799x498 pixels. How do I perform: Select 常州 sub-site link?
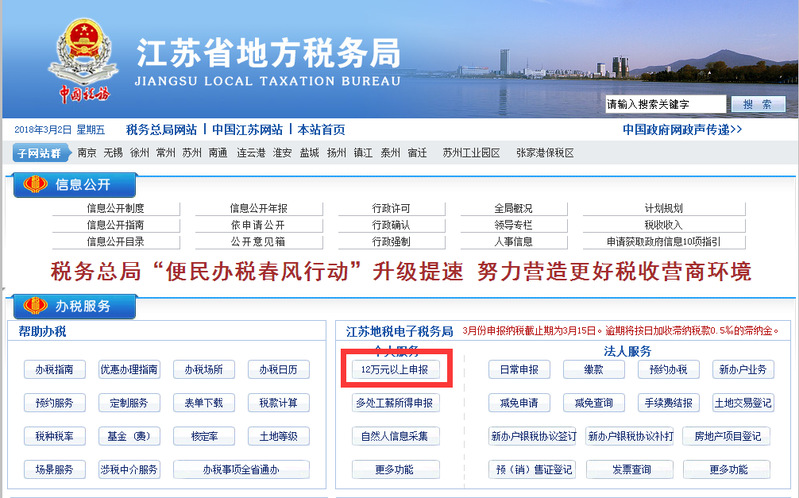(166, 153)
